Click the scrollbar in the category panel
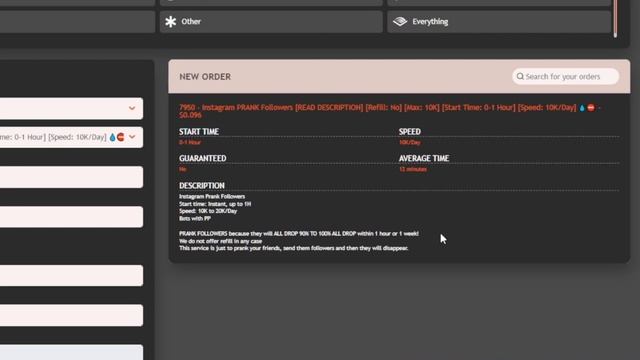The image size is (640, 360). coord(615,18)
